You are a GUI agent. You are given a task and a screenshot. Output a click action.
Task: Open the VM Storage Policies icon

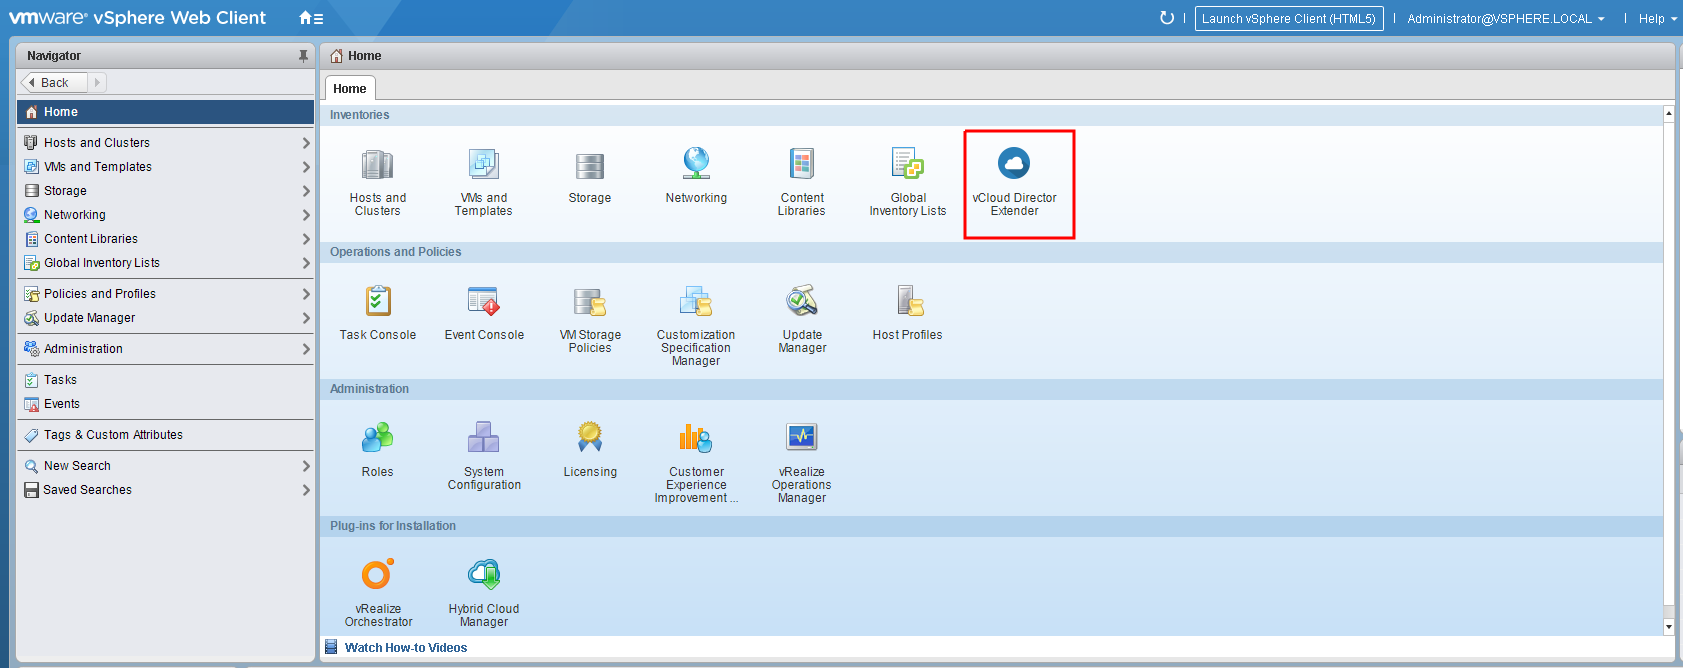[590, 301]
